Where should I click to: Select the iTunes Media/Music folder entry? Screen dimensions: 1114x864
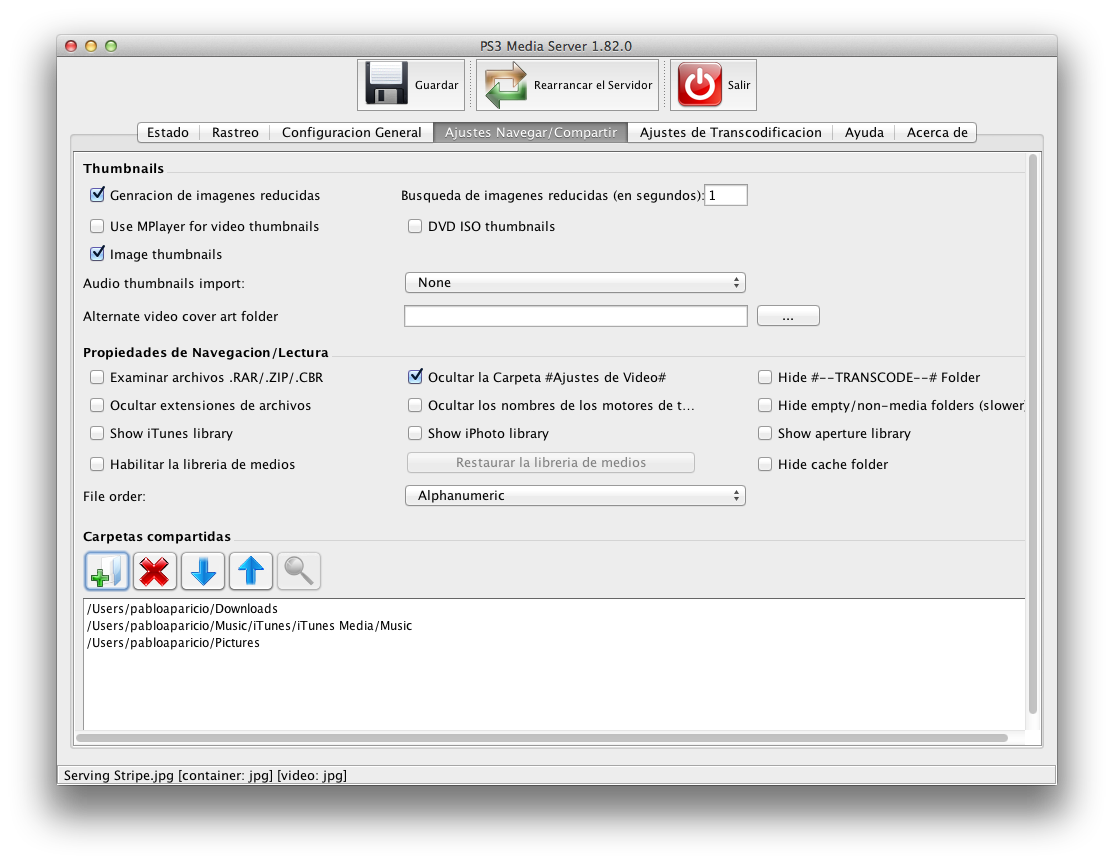pyautogui.click(x=249, y=625)
